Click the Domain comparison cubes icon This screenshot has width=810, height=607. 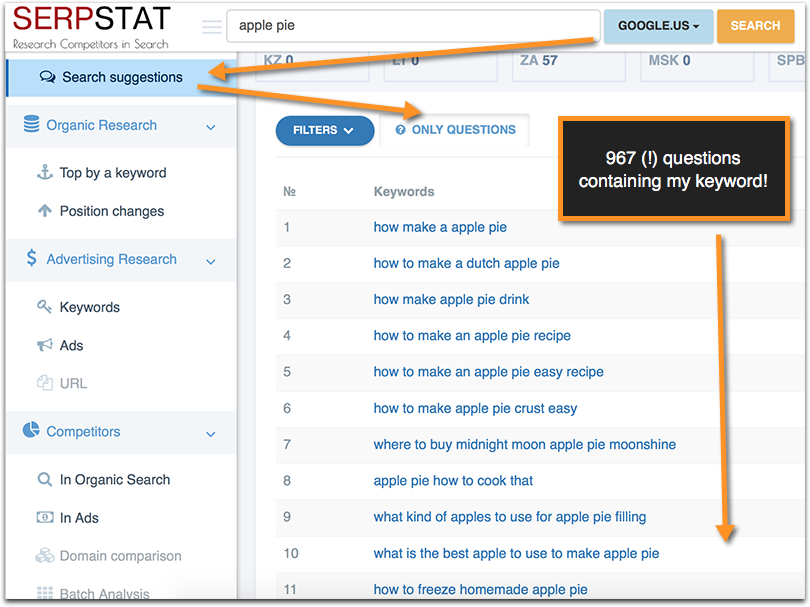pyautogui.click(x=44, y=555)
